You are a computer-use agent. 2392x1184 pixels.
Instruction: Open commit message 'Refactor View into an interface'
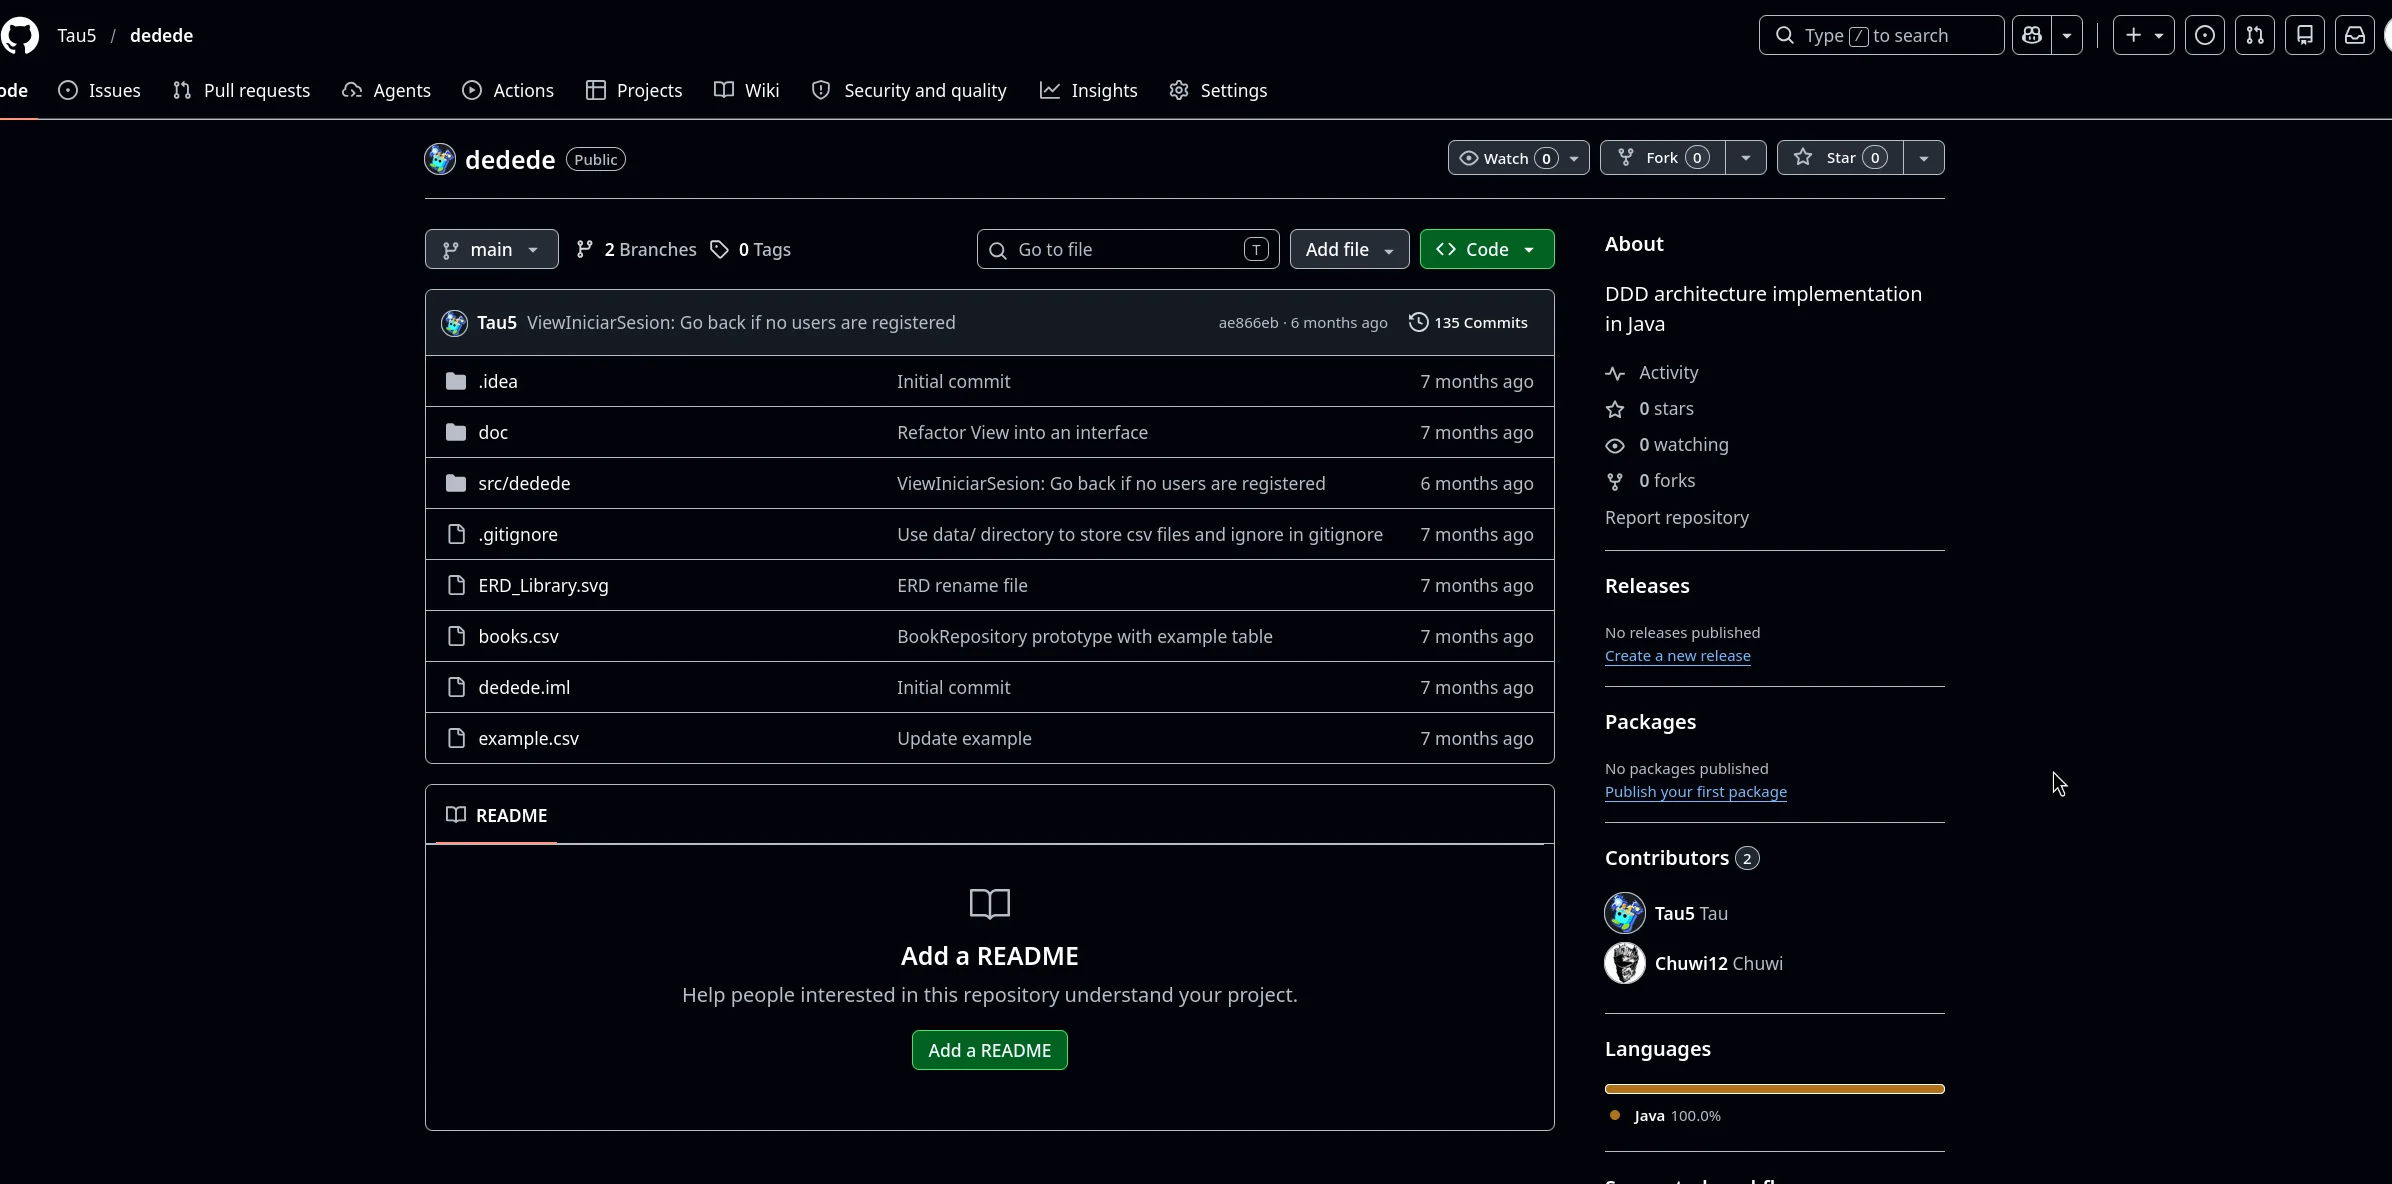tap(1022, 432)
